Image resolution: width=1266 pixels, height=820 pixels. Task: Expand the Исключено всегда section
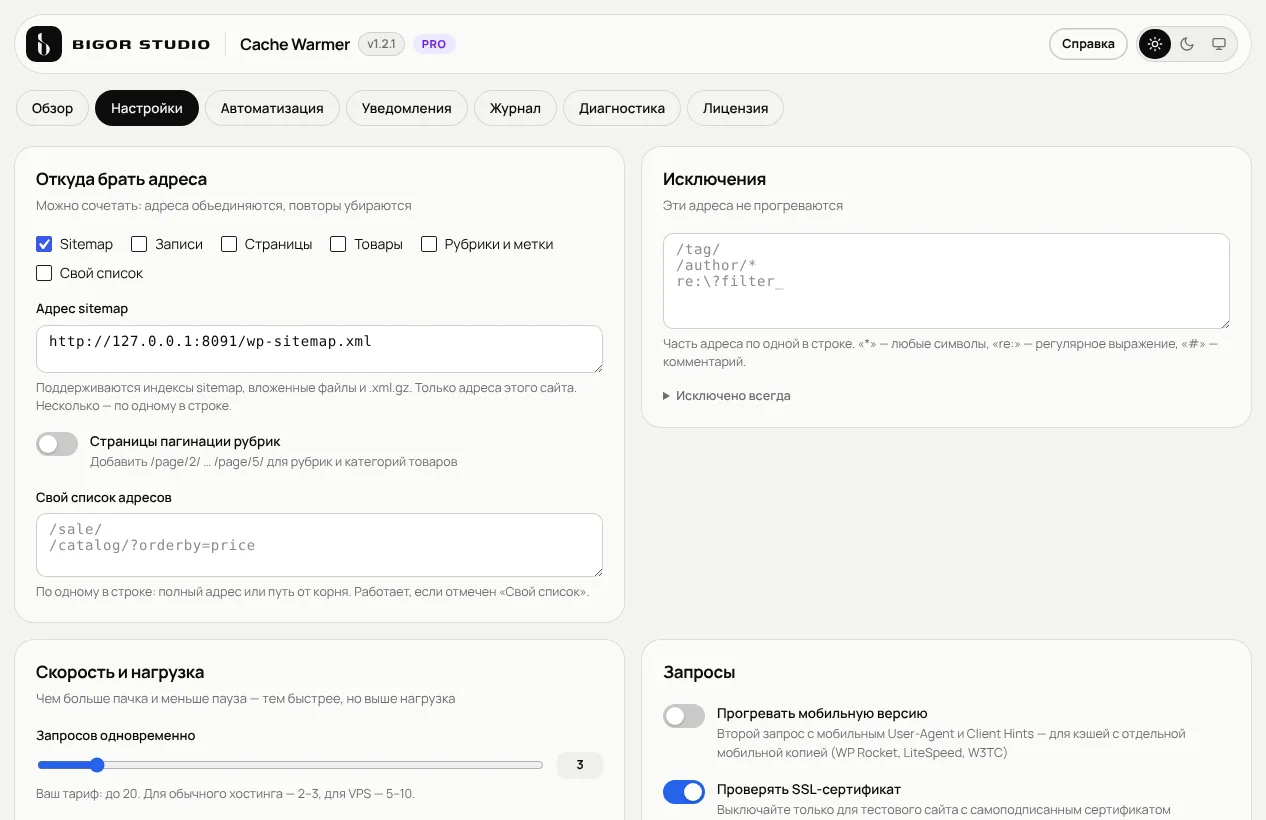pyautogui.click(x=727, y=396)
